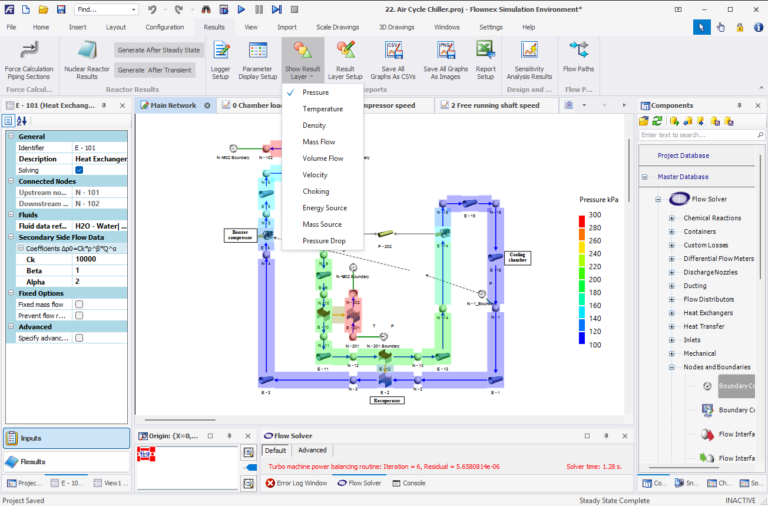Enable the Prevent flow reversal checkbox

tap(79, 315)
